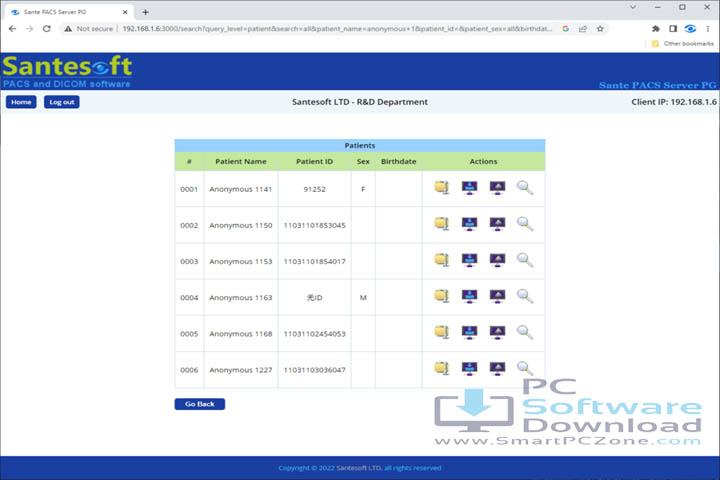This screenshot has width=720, height=480.
Task: Click the Anonymous 1153 patient name cell
Action: (x=241, y=261)
